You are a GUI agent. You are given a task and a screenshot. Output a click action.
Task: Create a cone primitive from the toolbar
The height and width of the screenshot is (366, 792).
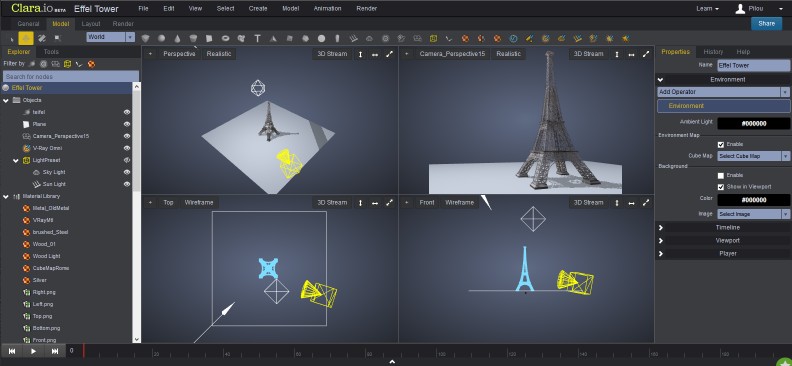coord(177,38)
